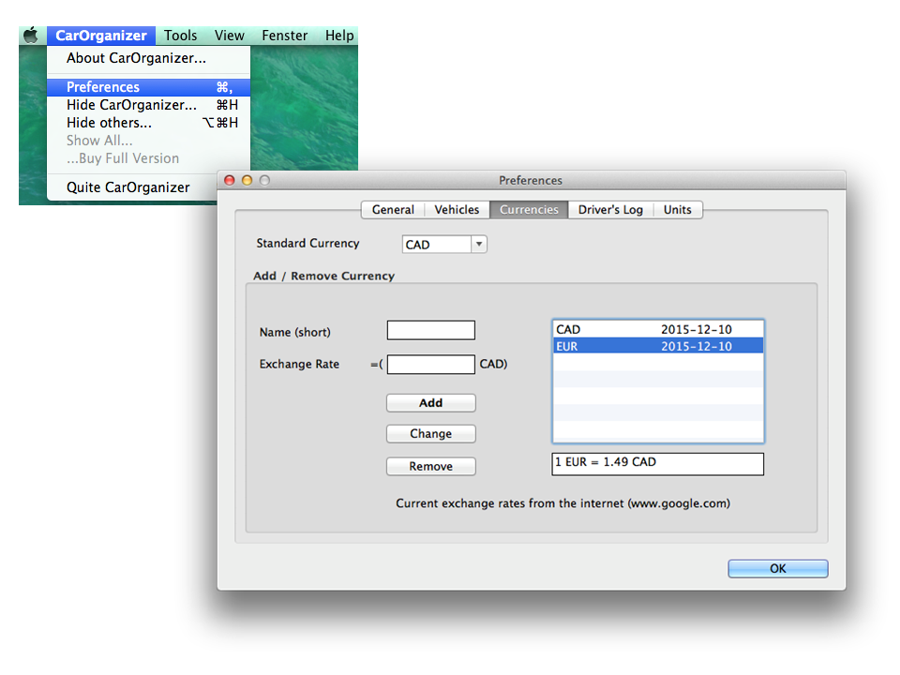Open the Apple menu icon
This screenshot has width=900, height=675.
(31, 35)
